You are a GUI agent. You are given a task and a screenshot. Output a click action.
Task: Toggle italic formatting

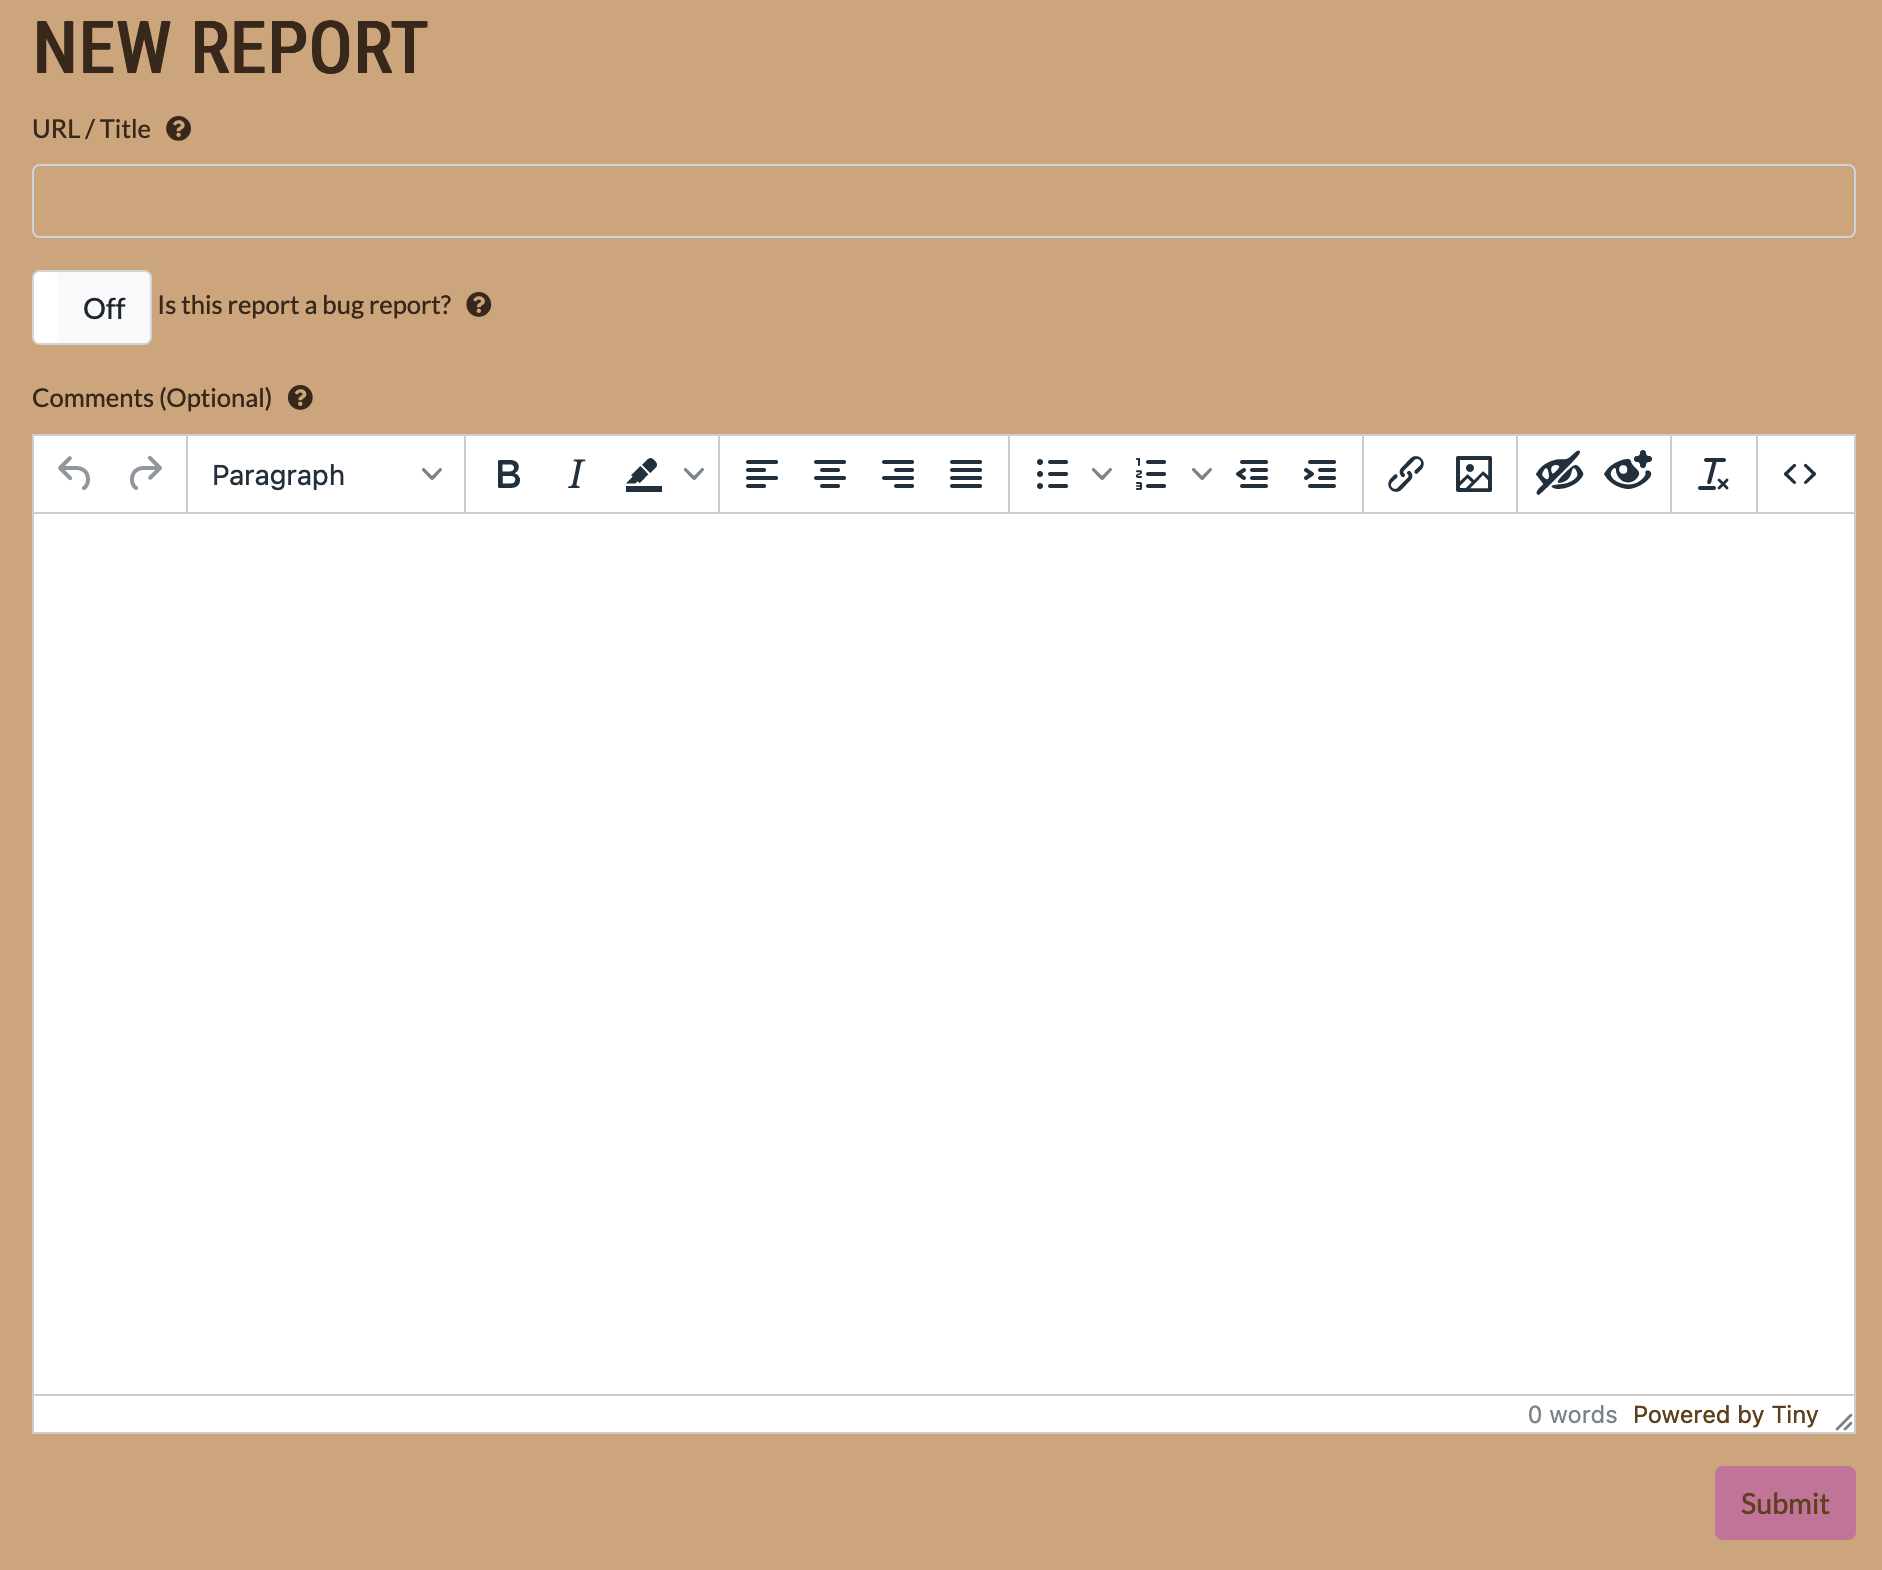pyautogui.click(x=576, y=474)
